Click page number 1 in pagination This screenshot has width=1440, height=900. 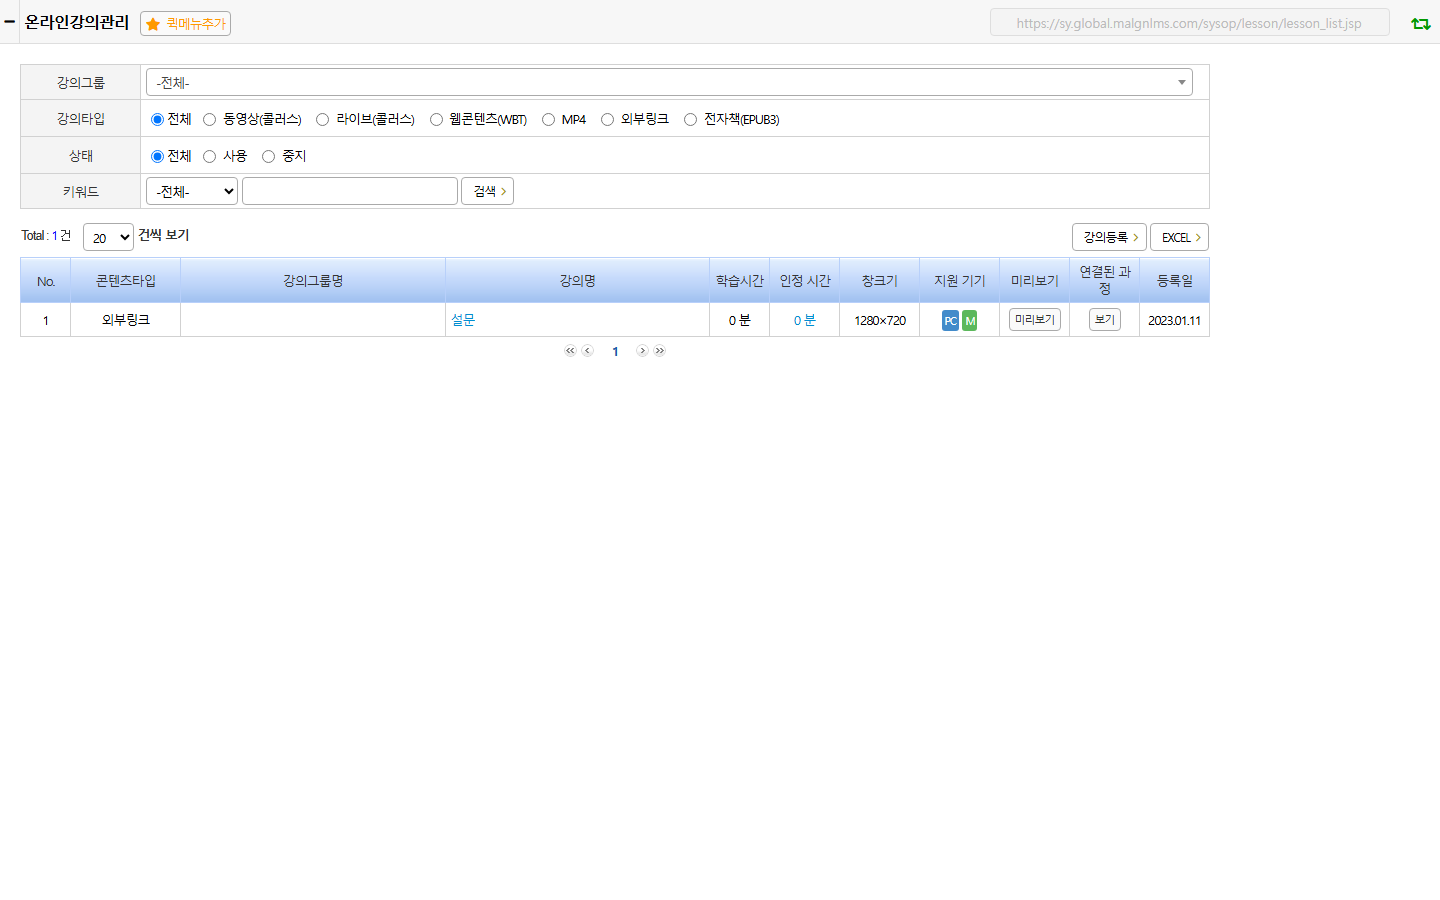pos(615,351)
